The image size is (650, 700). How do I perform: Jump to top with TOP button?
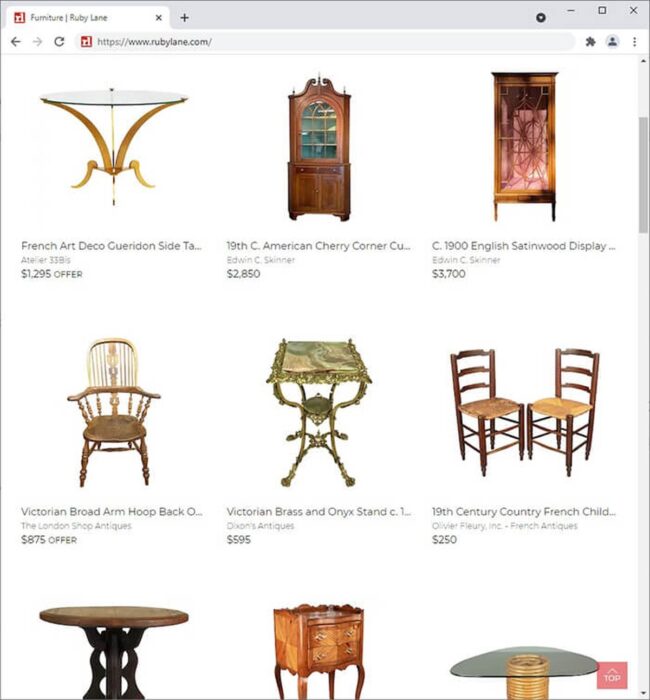click(612, 675)
